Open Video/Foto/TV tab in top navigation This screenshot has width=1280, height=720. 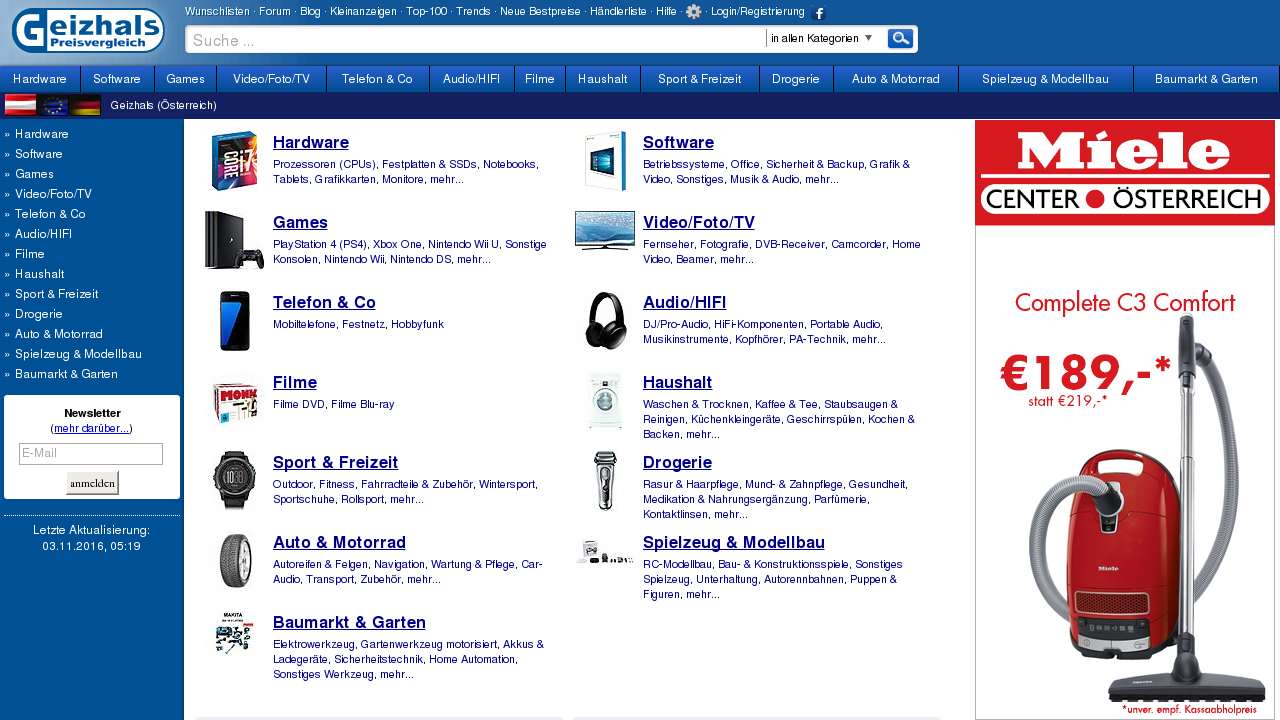click(271, 79)
